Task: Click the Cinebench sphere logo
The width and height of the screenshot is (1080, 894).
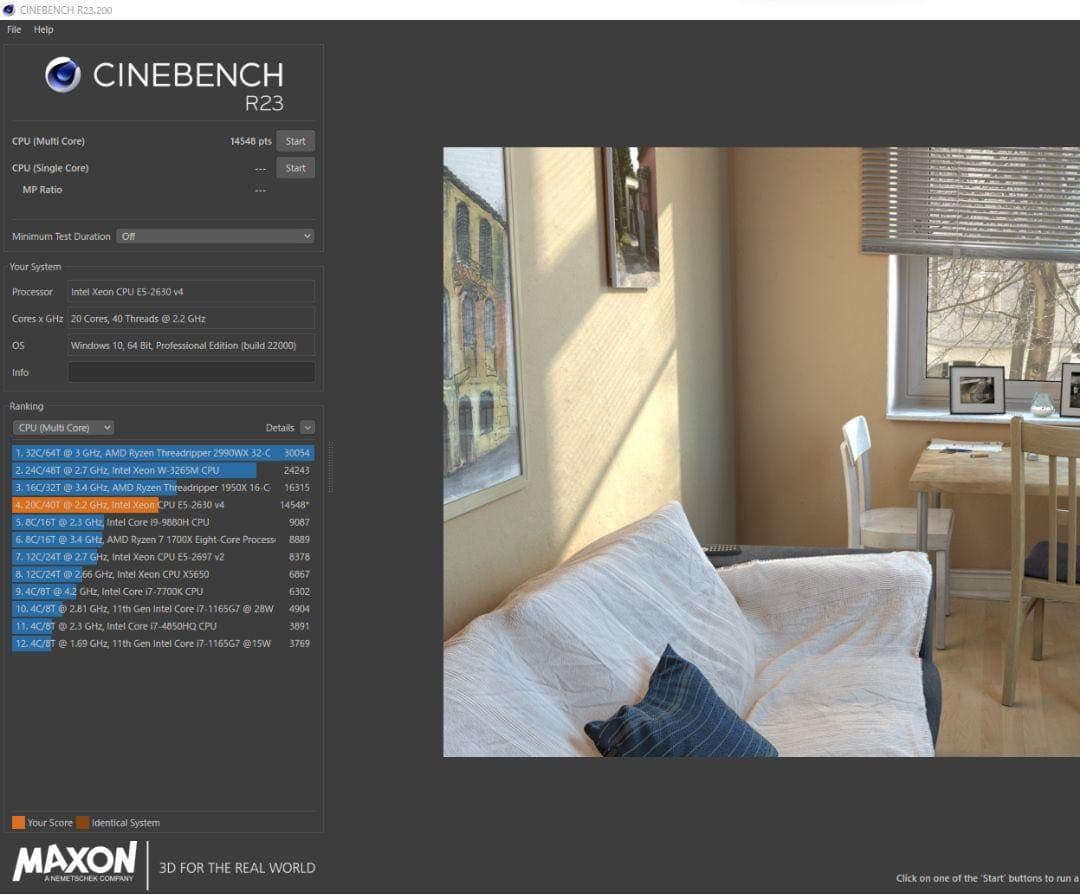Action: (x=63, y=76)
